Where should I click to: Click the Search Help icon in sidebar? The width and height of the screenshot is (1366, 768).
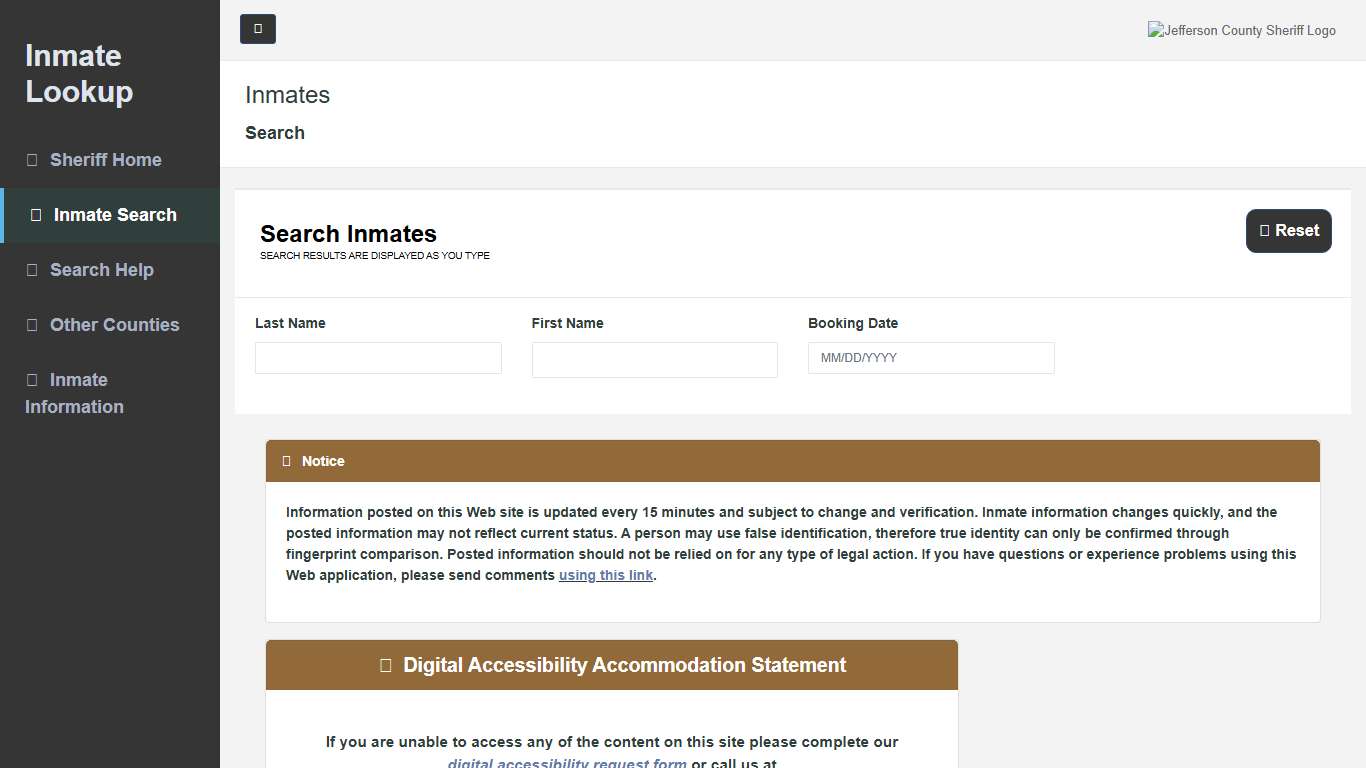[33, 269]
